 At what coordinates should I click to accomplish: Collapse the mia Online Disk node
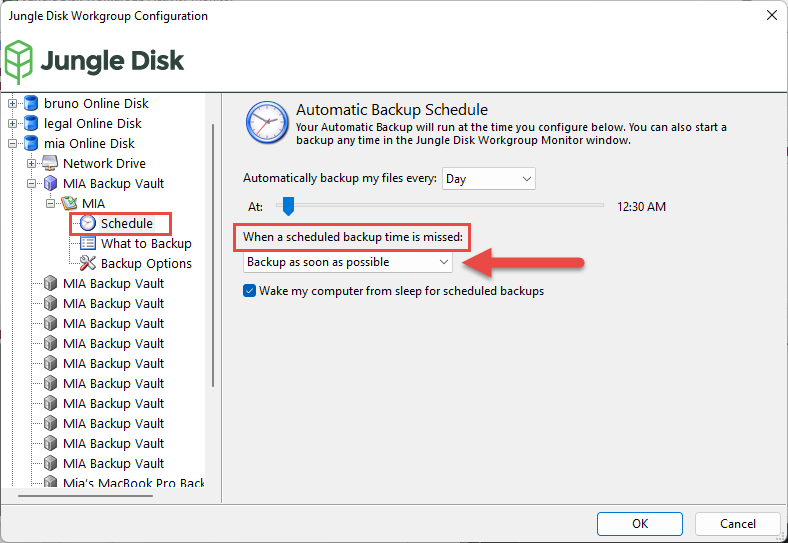click(13, 144)
